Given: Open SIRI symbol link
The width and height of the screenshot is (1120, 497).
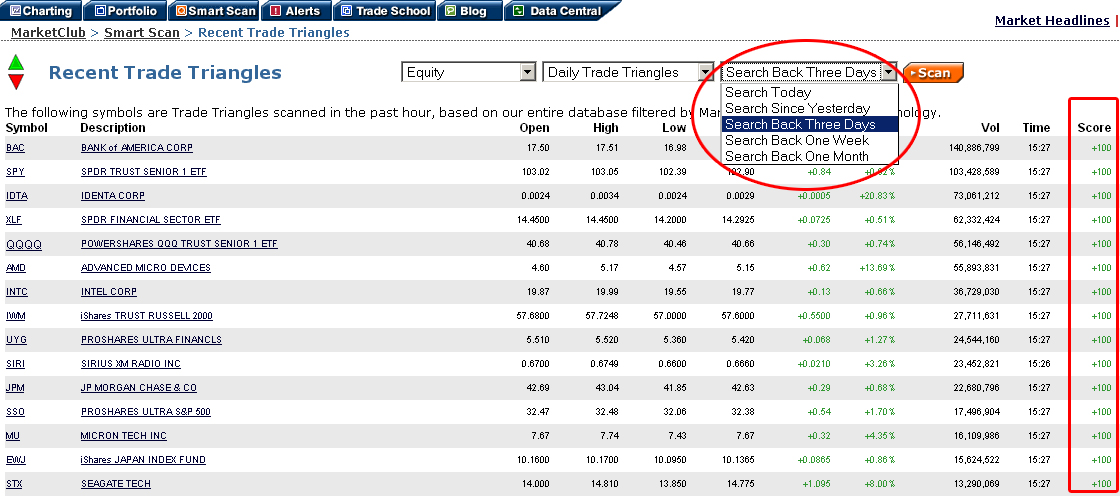Looking at the screenshot, I should tap(15, 364).
